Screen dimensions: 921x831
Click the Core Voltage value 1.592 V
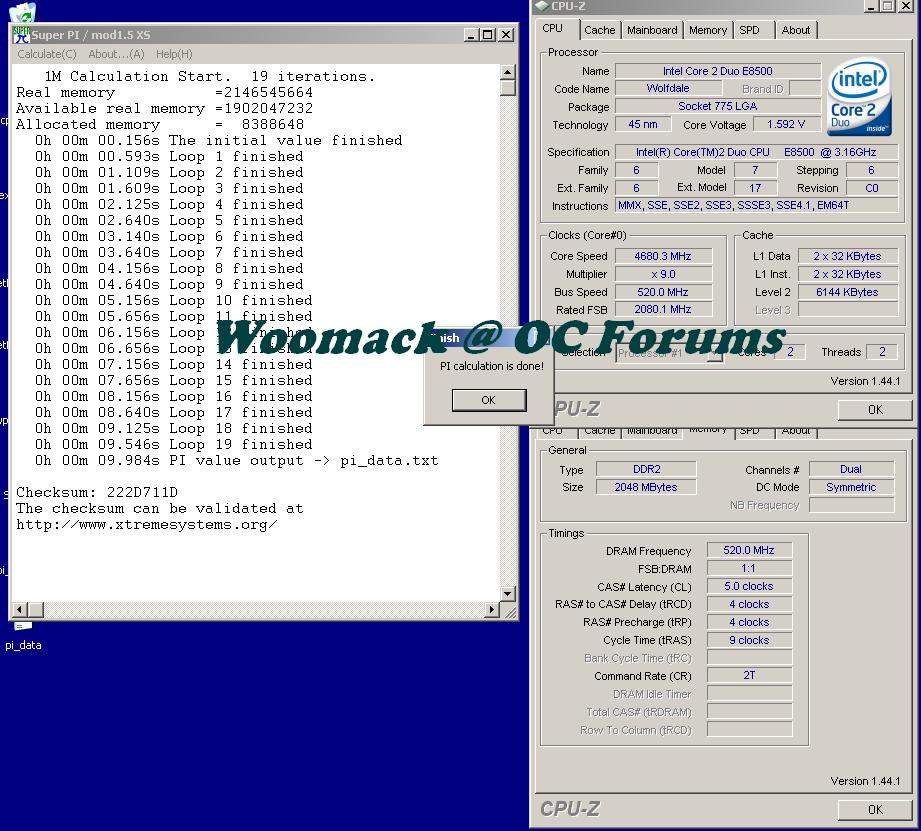tap(786, 125)
